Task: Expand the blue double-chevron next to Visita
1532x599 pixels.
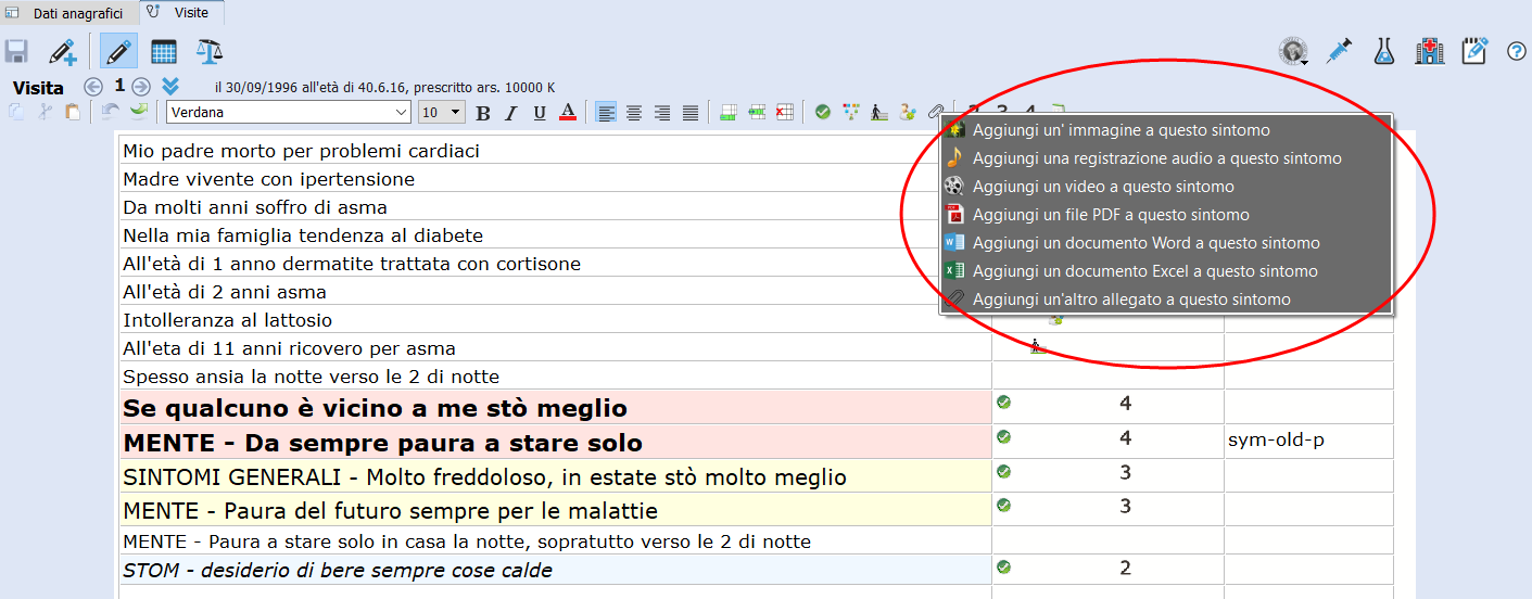Action: click(170, 86)
